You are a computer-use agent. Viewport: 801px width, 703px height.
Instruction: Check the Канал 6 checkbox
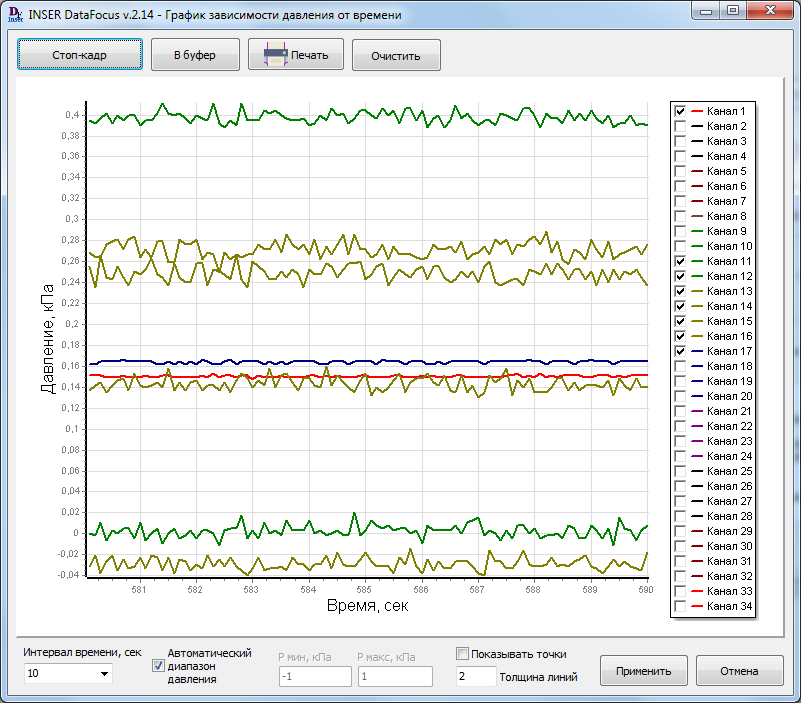click(x=680, y=186)
